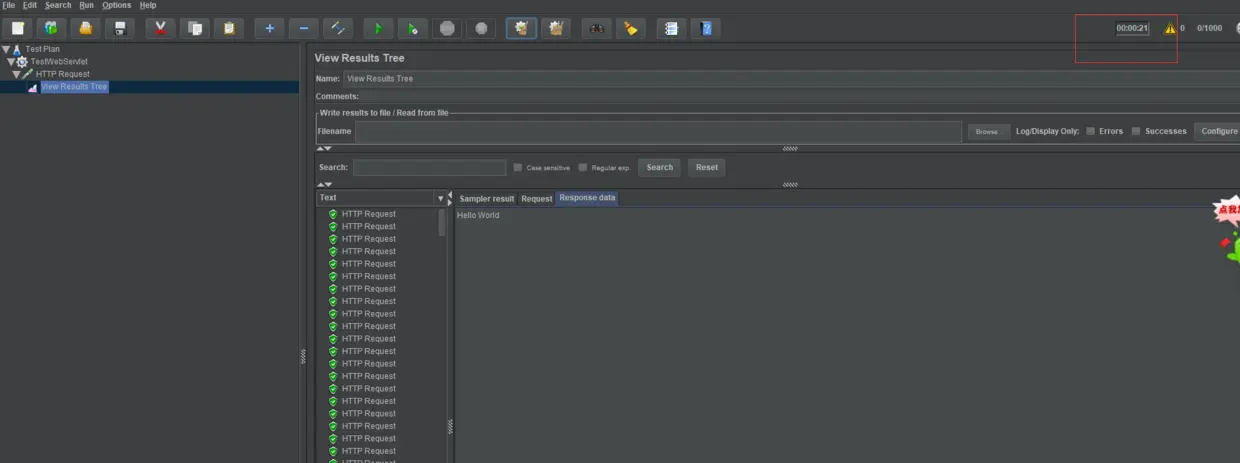
Task: Click Start no pauses icon
Action: [413, 28]
